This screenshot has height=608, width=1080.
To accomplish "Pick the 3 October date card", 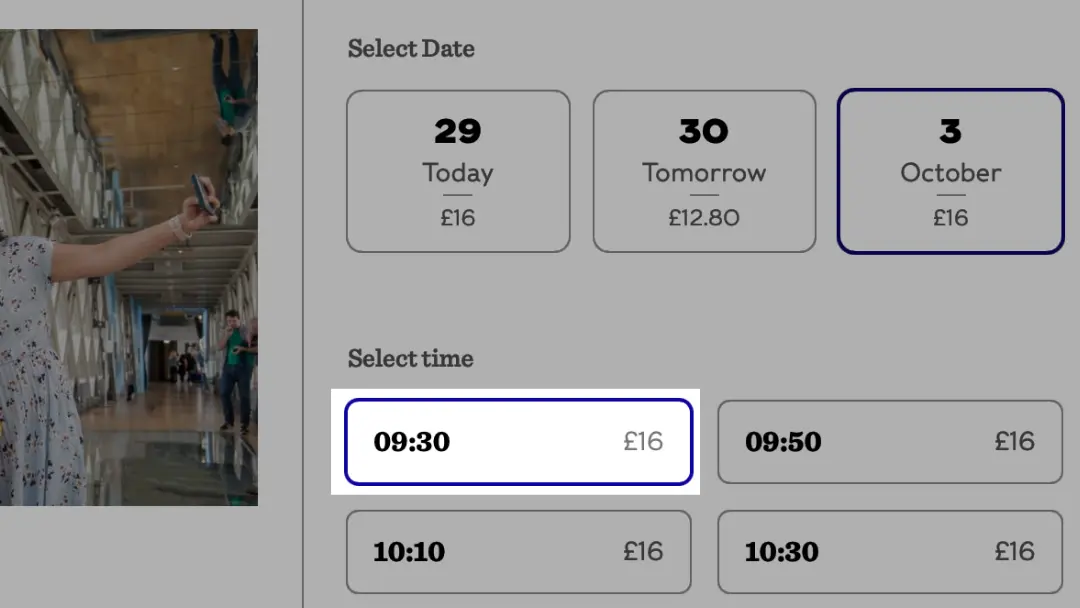I will pos(950,171).
